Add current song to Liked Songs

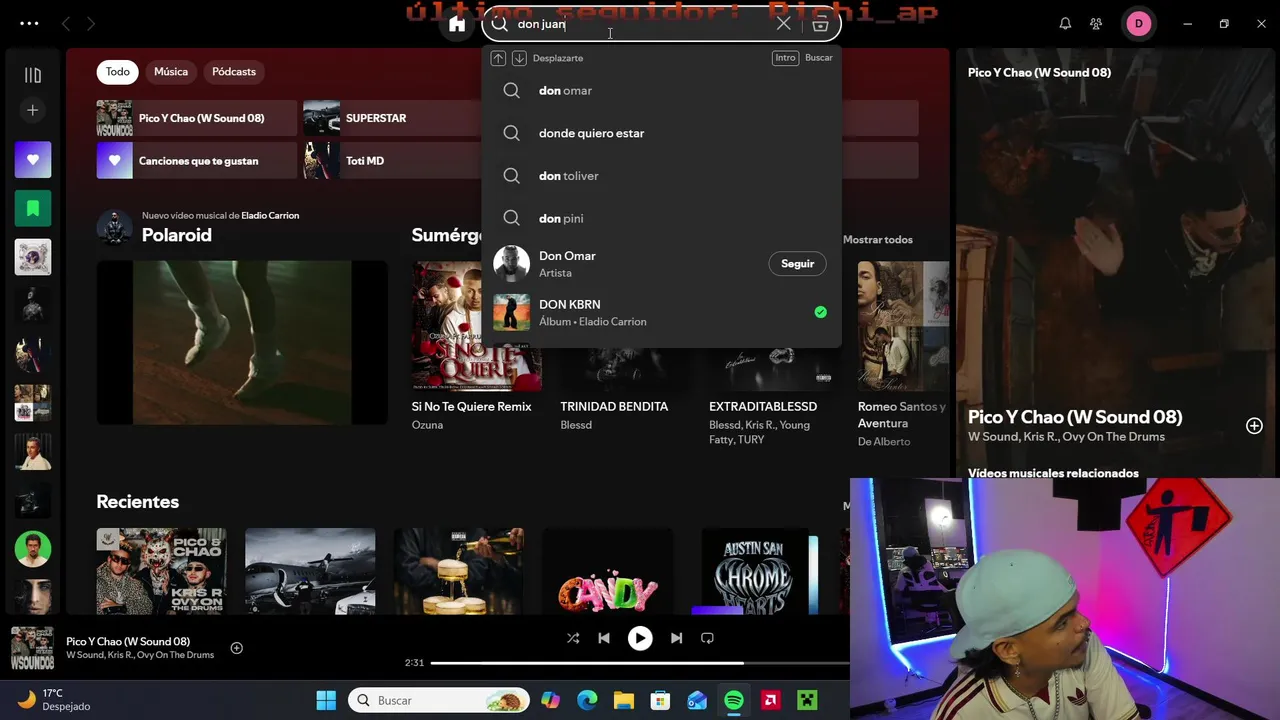tap(237, 648)
